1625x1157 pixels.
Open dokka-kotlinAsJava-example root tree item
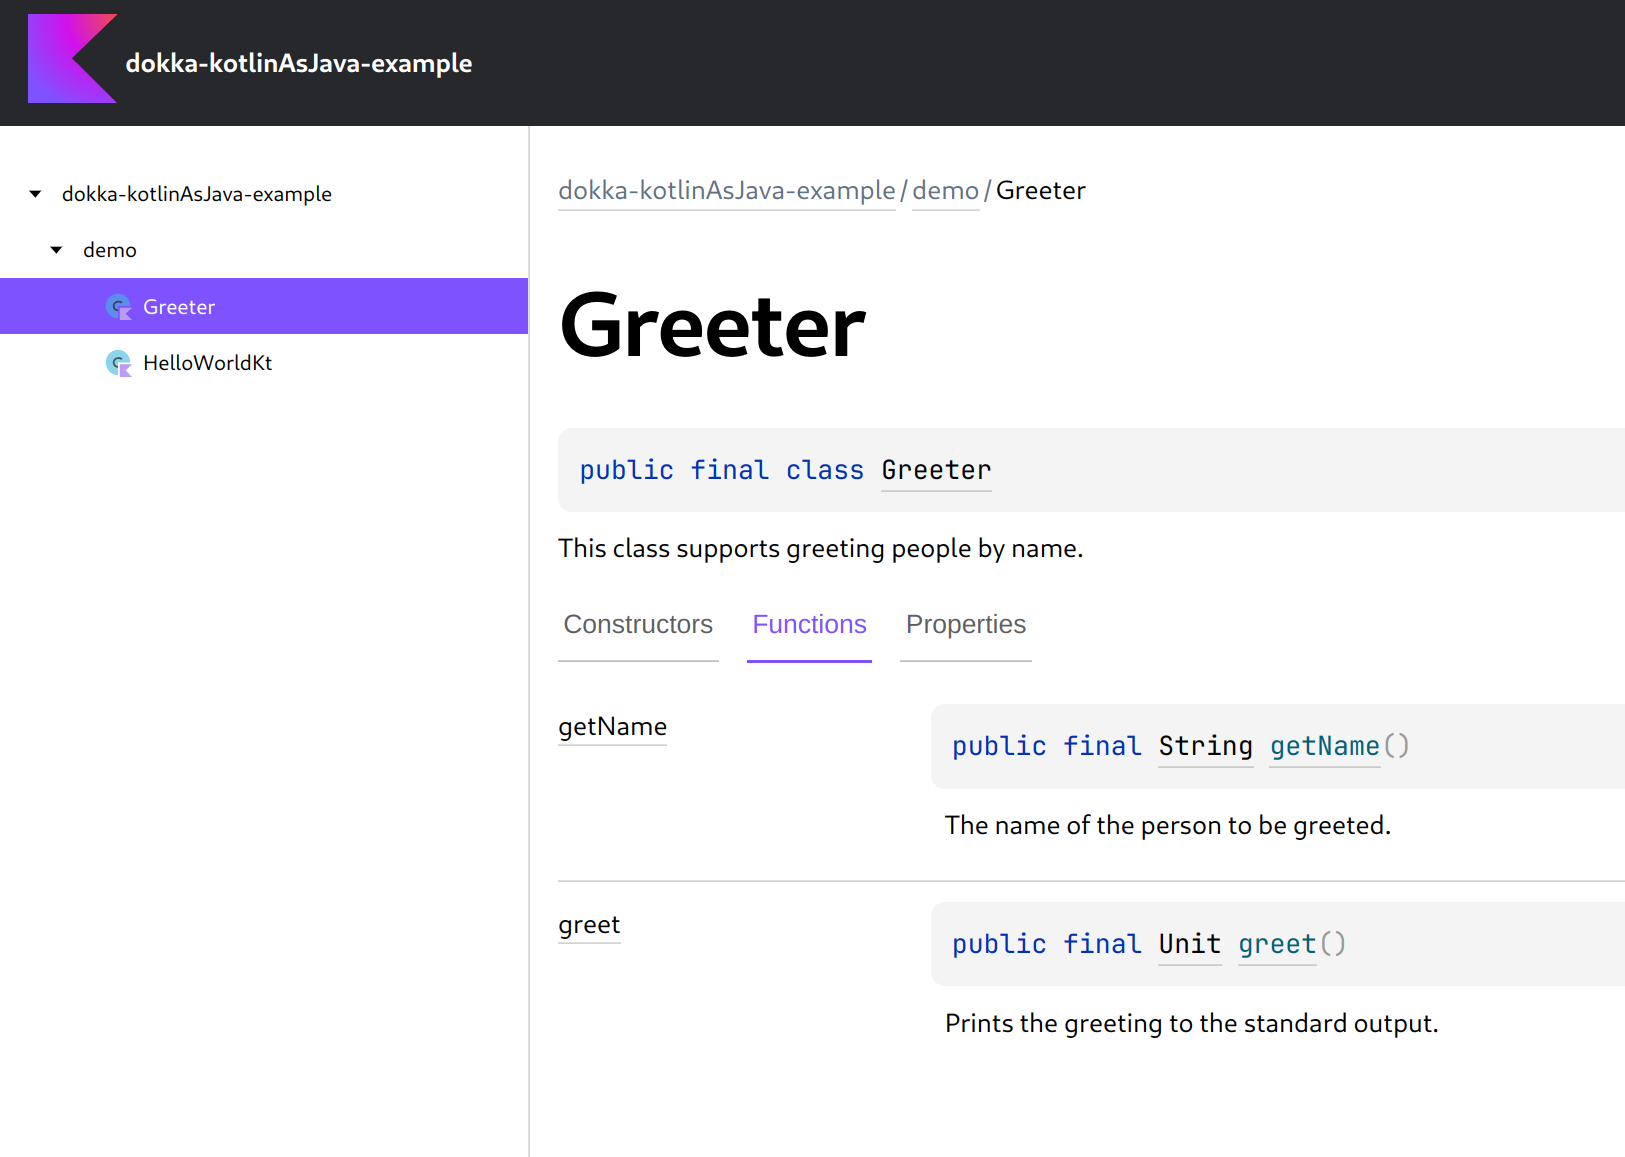pyautogui.click(x=197, y=194)
